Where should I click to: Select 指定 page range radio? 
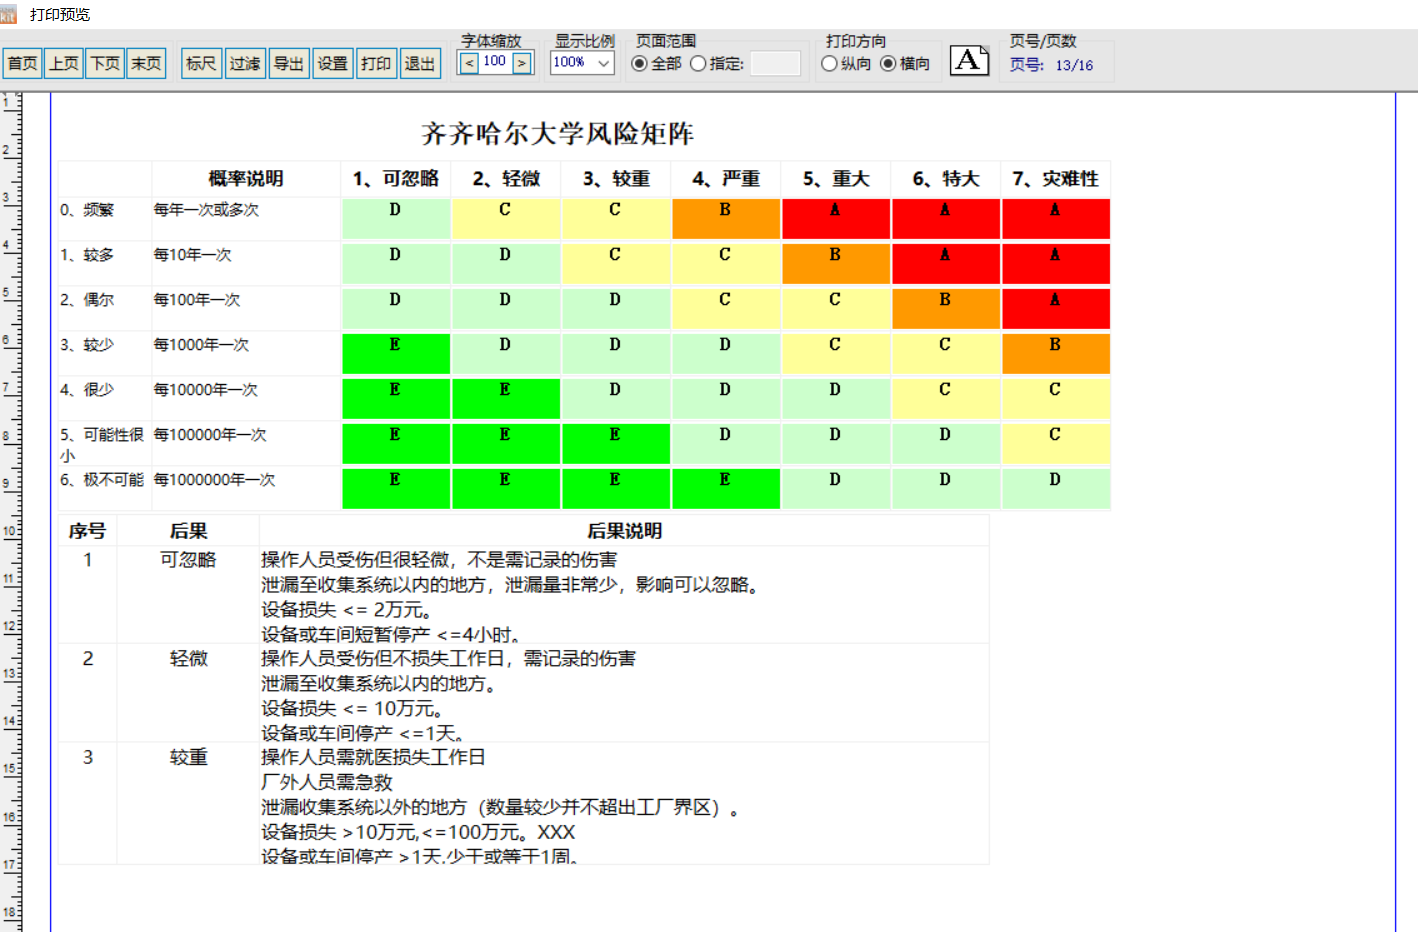pos(717,63)
